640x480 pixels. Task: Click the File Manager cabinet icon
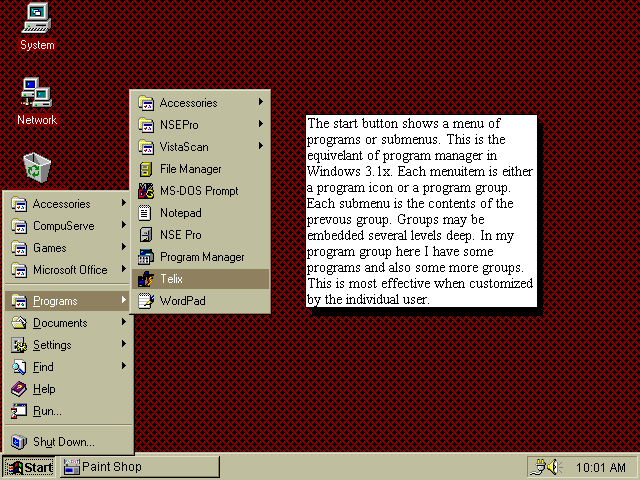[x=146, y=169]
